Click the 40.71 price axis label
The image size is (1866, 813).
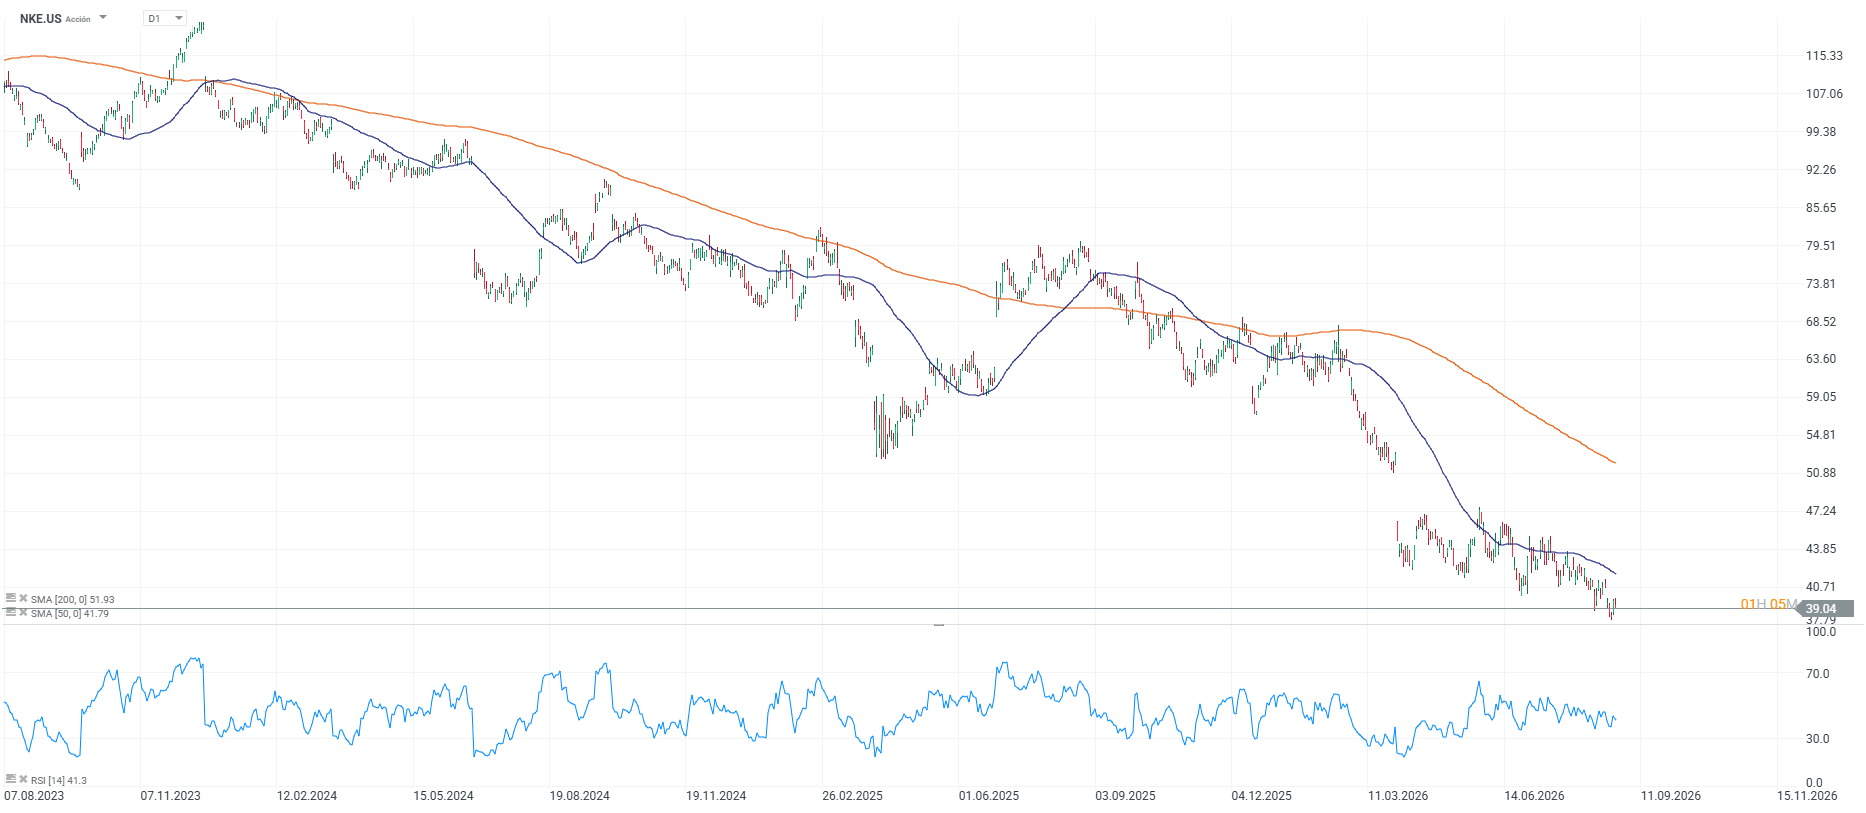click(x=1821, y=587)
